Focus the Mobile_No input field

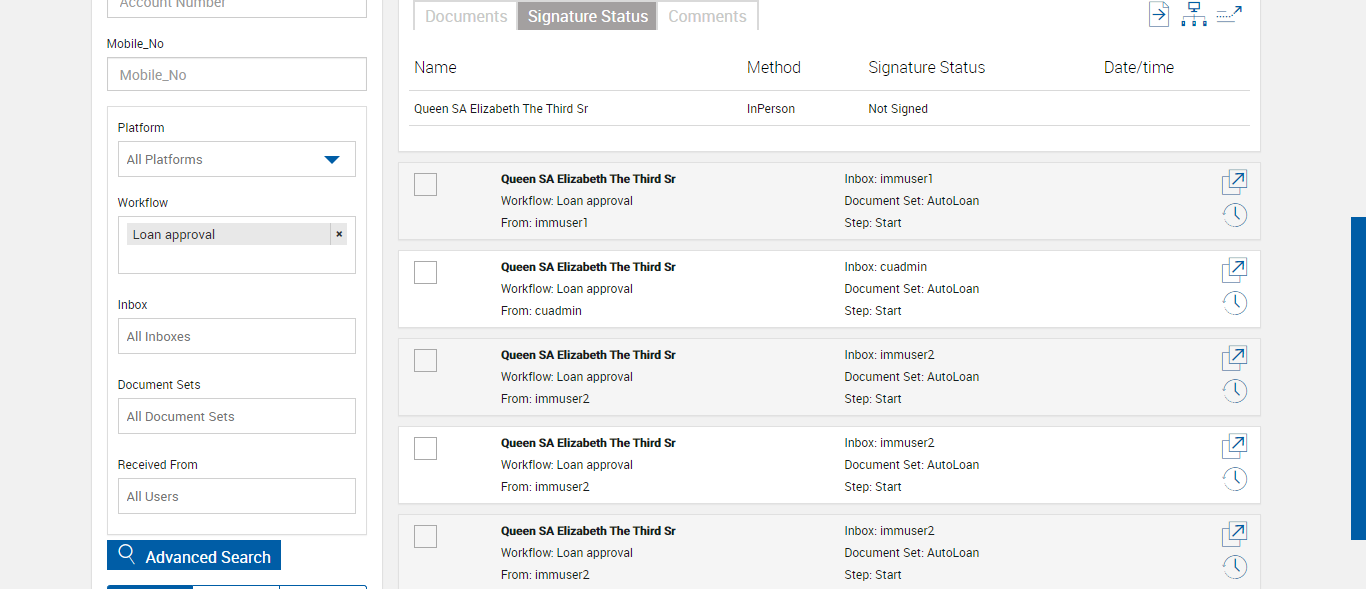coord(236,75)
